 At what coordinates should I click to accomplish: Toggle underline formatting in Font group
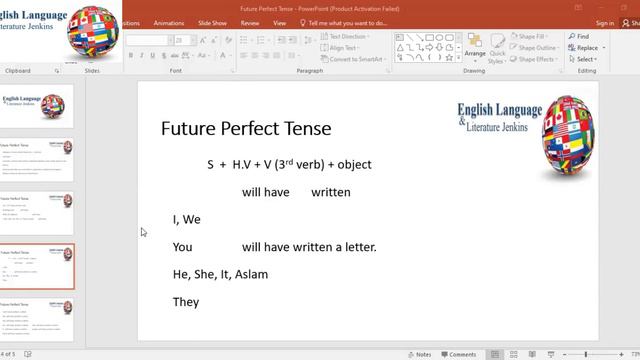(152, 56)
